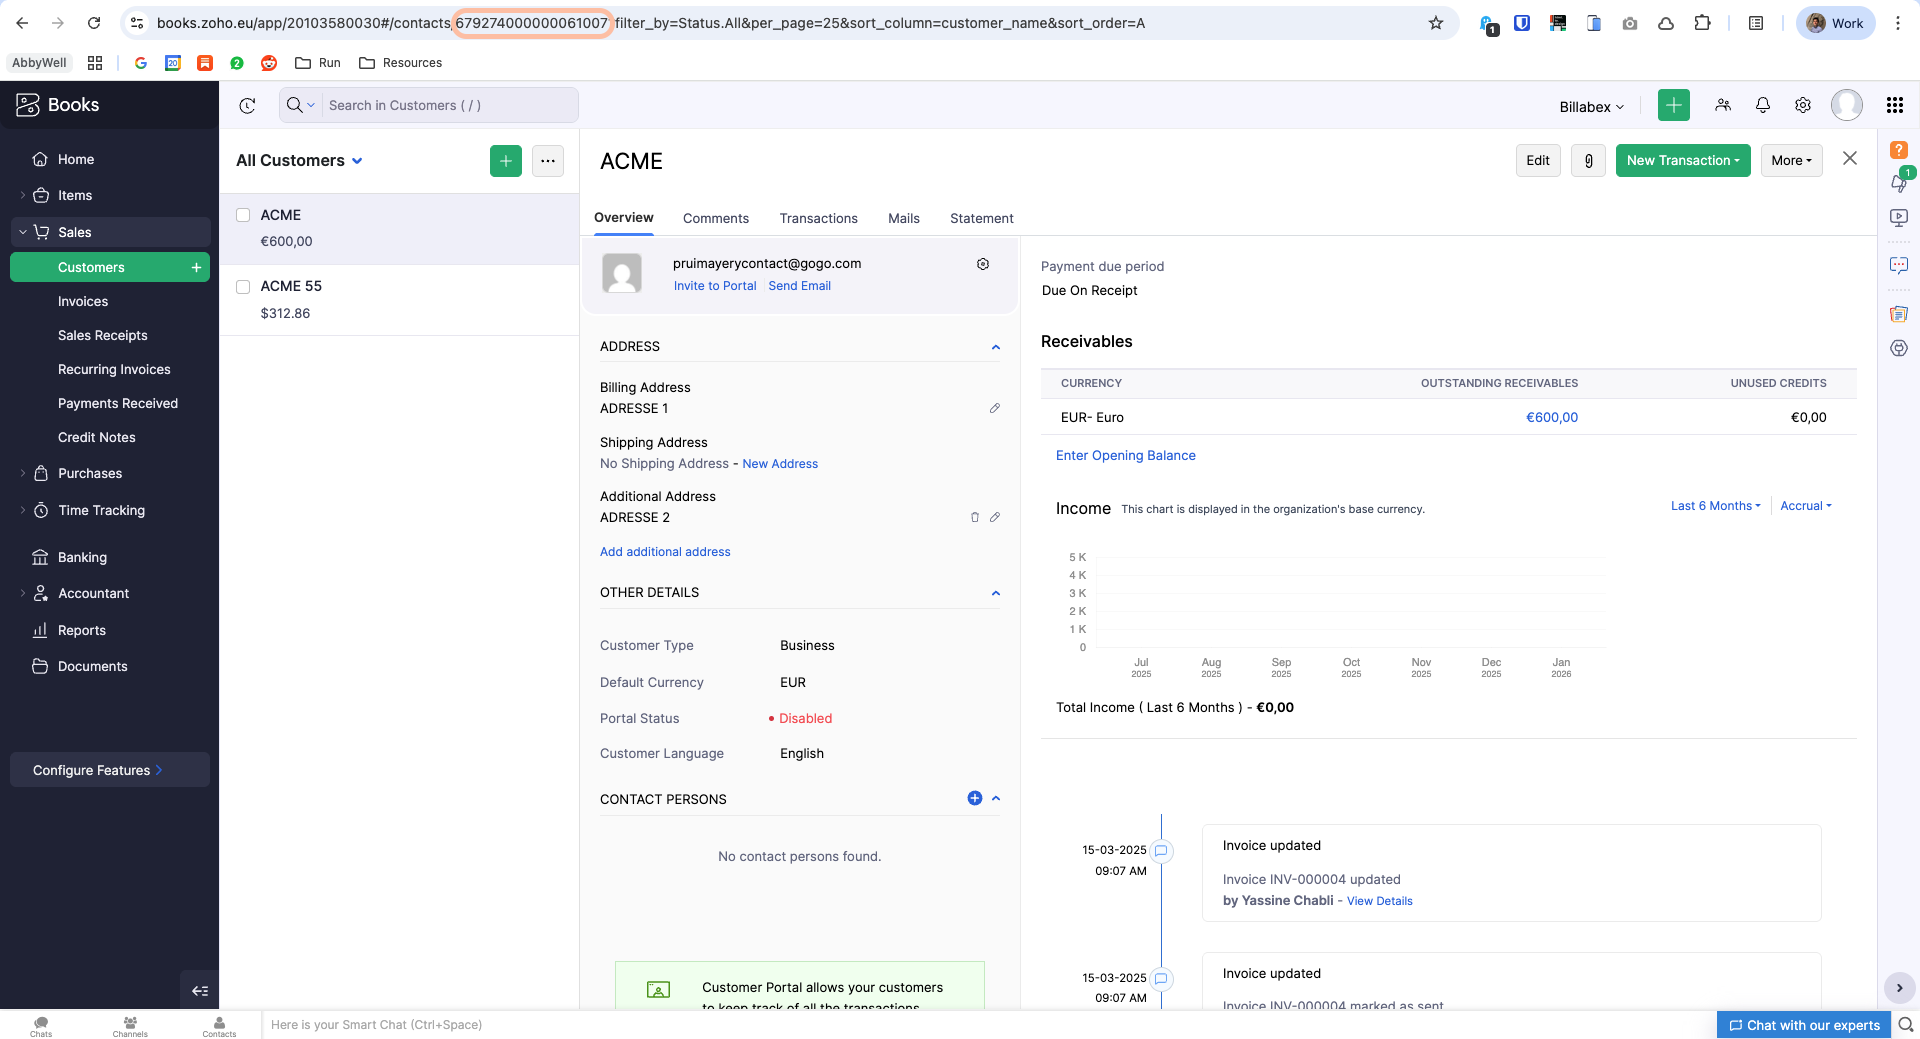Expand the New Transaction dropdown
The image size is (1920, 1039).
1683,161
